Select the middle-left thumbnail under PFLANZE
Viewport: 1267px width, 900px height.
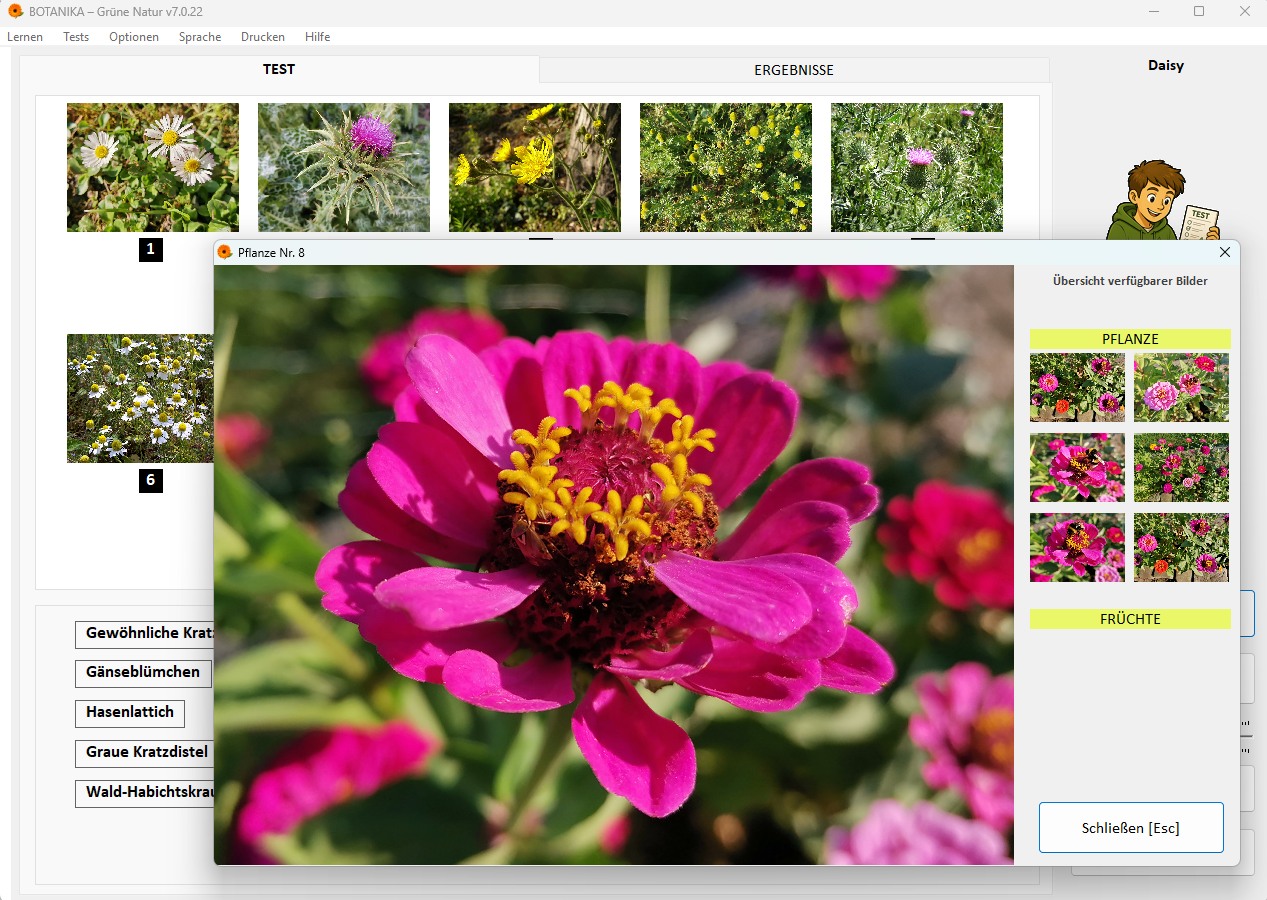point(1077,467)
